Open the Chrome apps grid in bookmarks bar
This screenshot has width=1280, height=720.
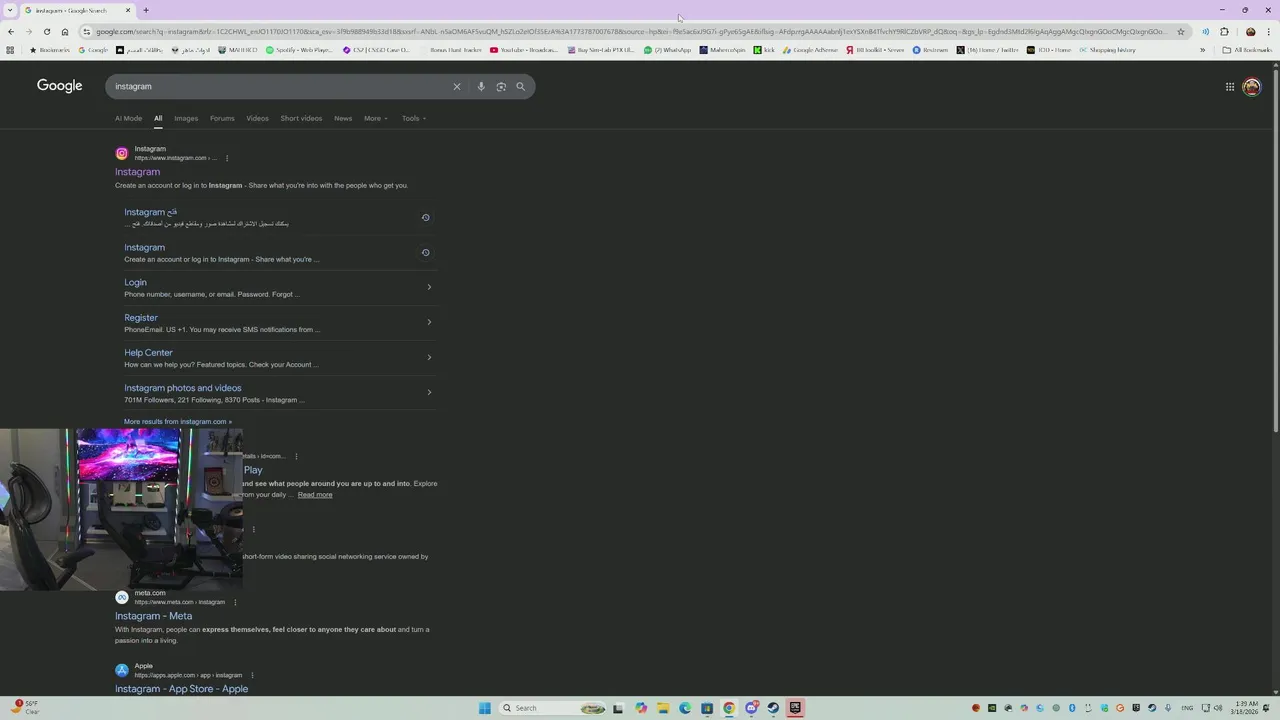10,50
